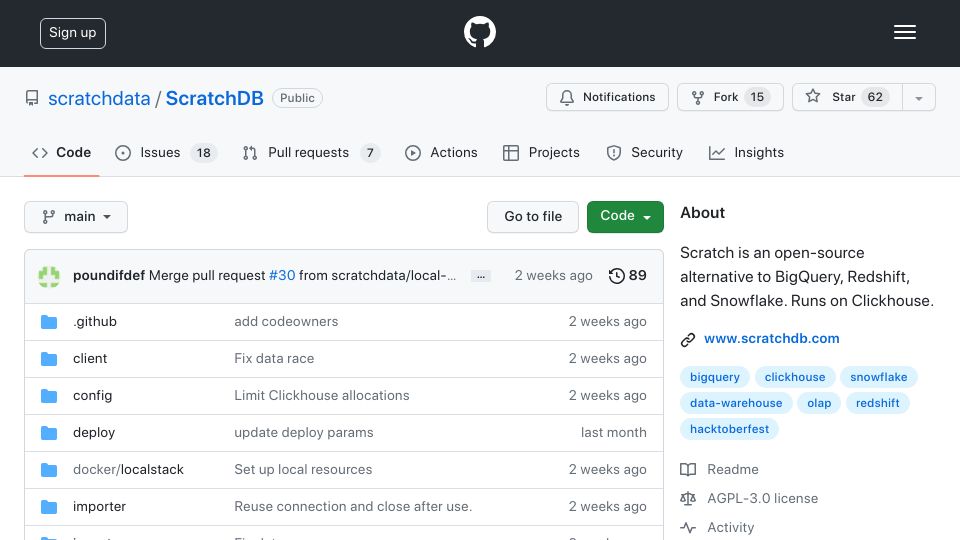Click the client folder icon
Image resolution: width=960 pixels, height=540 pixels.
49,359
